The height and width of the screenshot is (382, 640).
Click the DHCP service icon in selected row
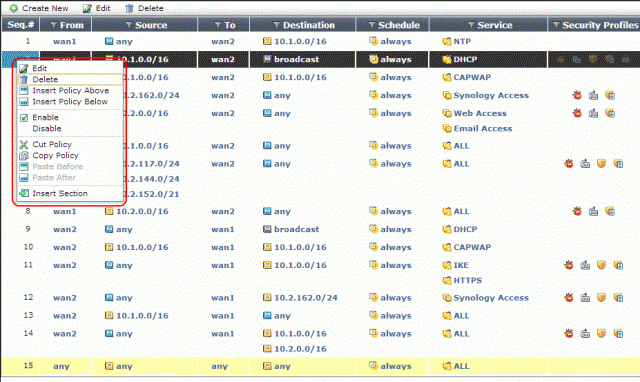447,59
